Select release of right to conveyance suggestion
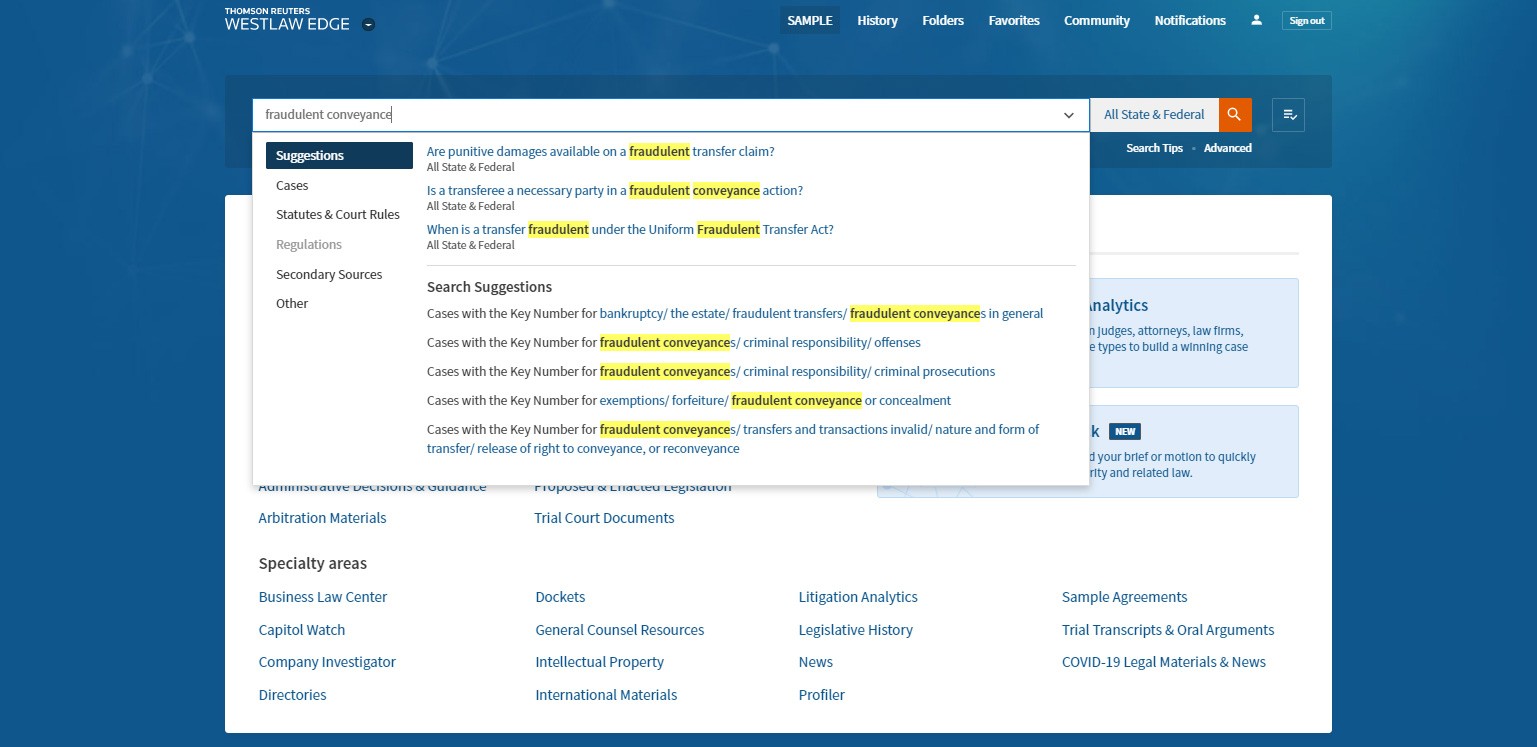 (x=733, y=439)
